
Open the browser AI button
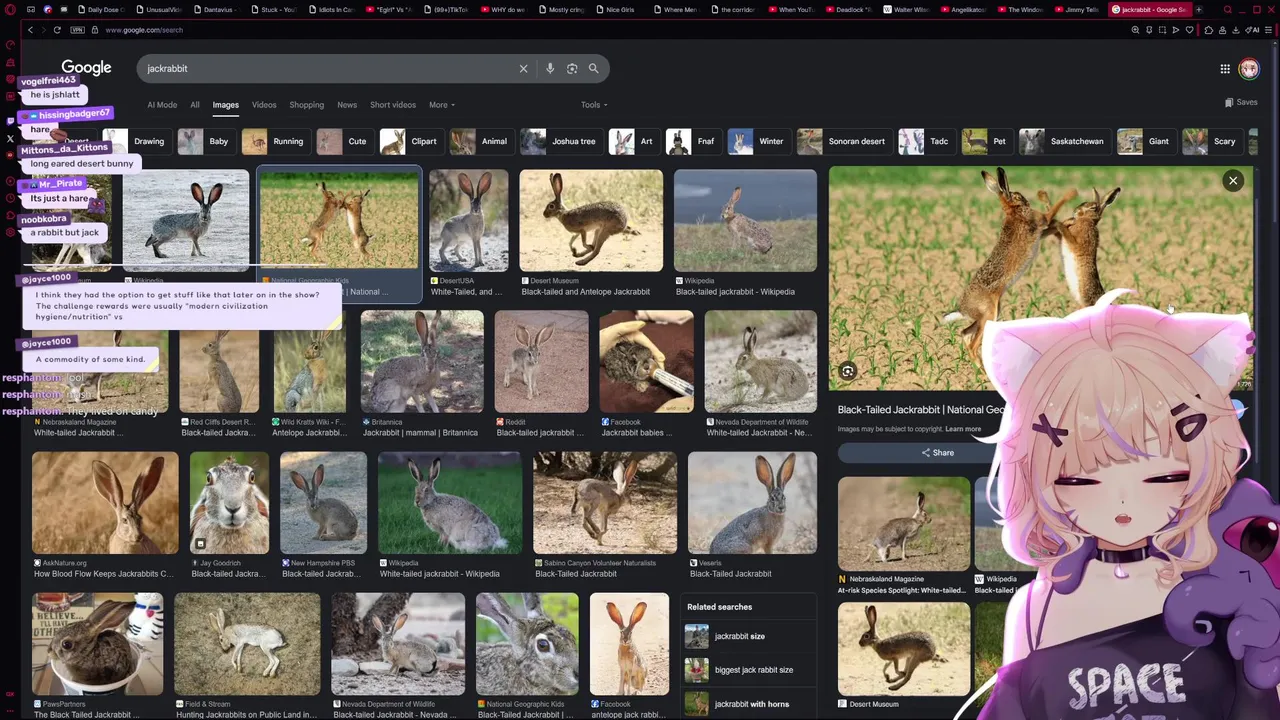click(x=1252, y=30)
